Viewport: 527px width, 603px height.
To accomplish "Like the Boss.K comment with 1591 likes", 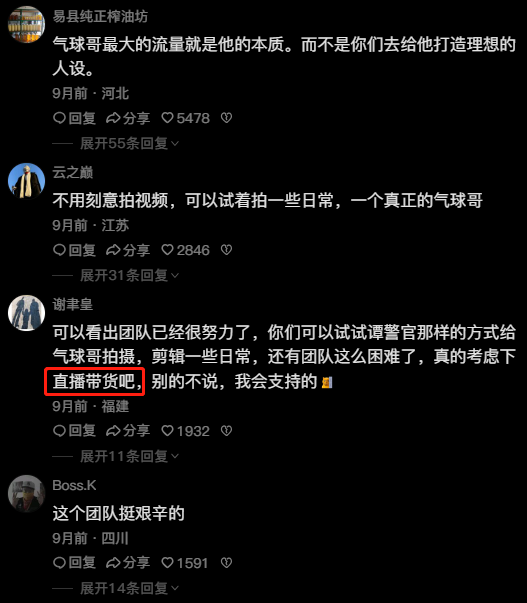I will 185,563.
